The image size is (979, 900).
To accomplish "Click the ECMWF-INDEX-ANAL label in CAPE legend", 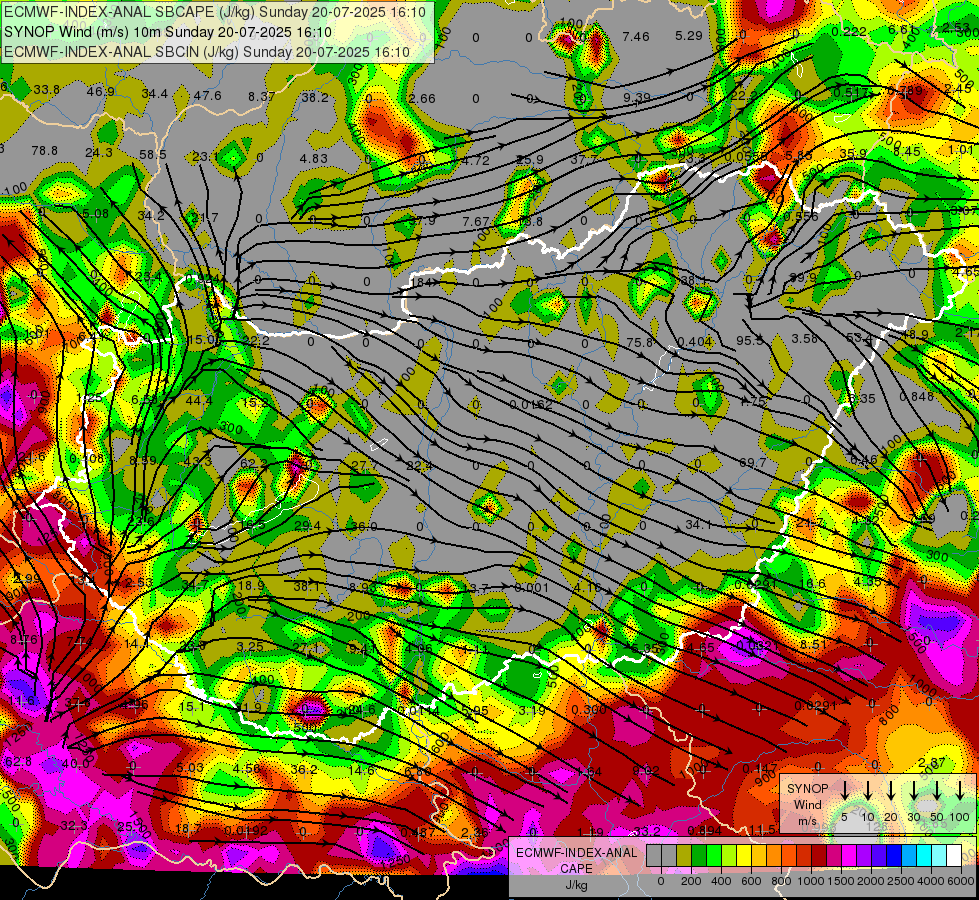I will click(x=576, y=853).
